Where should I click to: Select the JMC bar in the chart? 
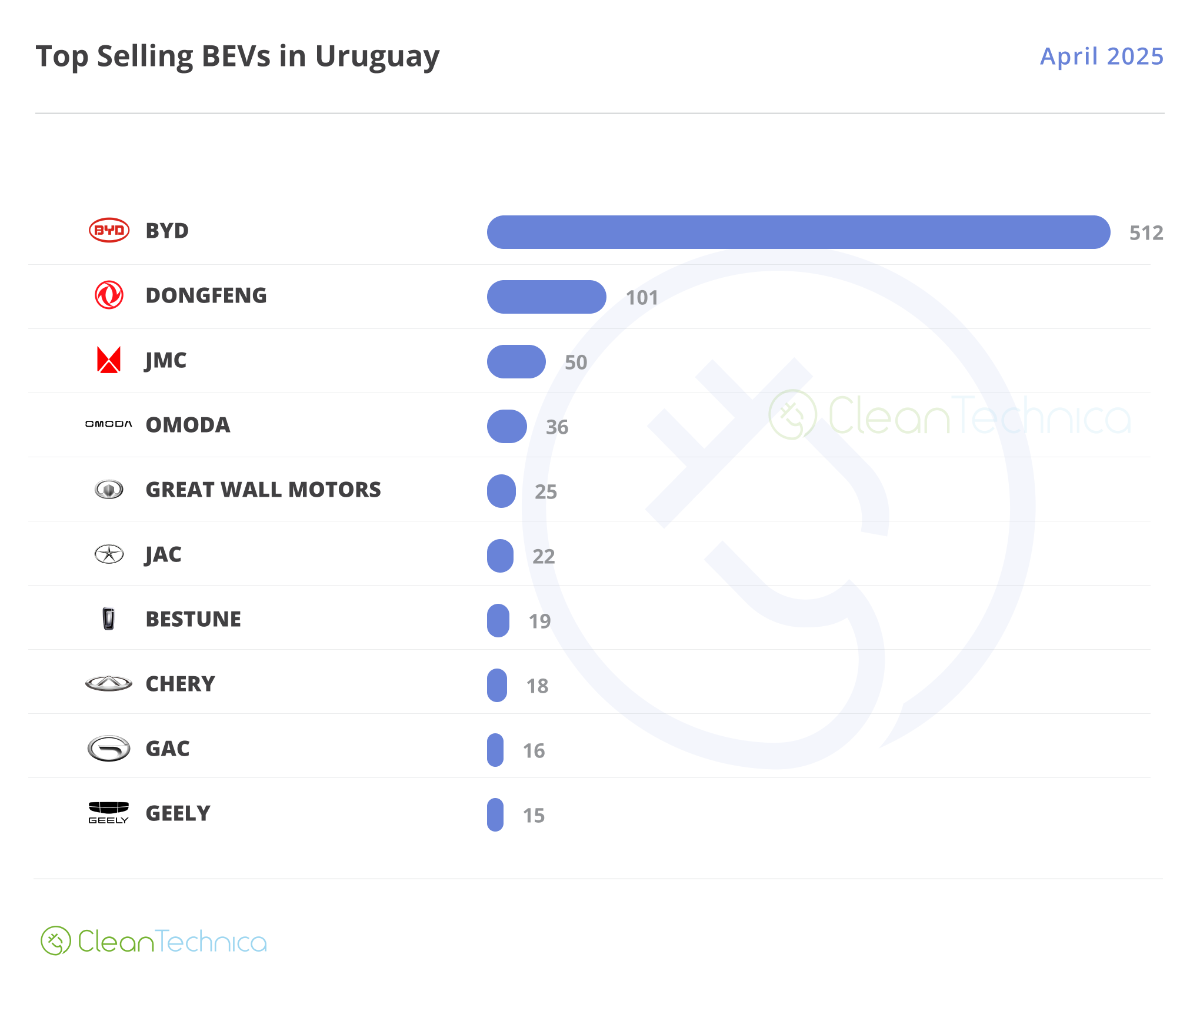(516, 362)
